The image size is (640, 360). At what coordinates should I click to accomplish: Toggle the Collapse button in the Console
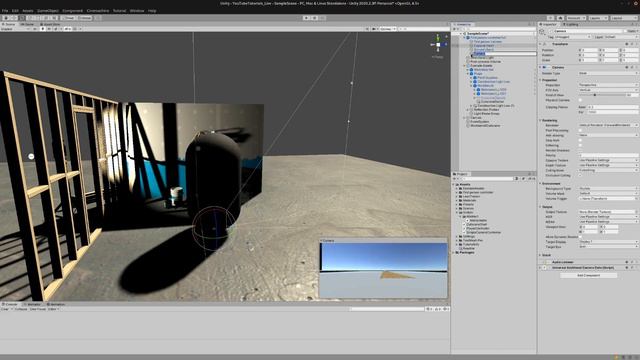click(x=21, y=309)
